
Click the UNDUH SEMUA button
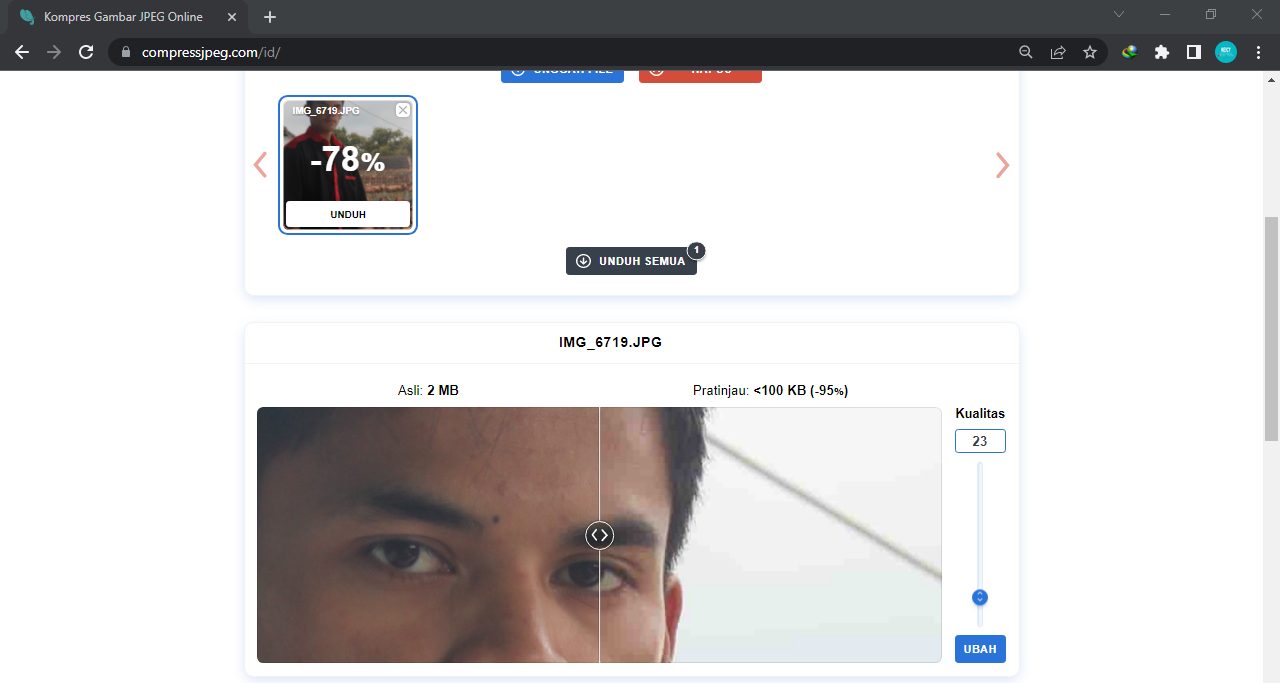point(631,261)
